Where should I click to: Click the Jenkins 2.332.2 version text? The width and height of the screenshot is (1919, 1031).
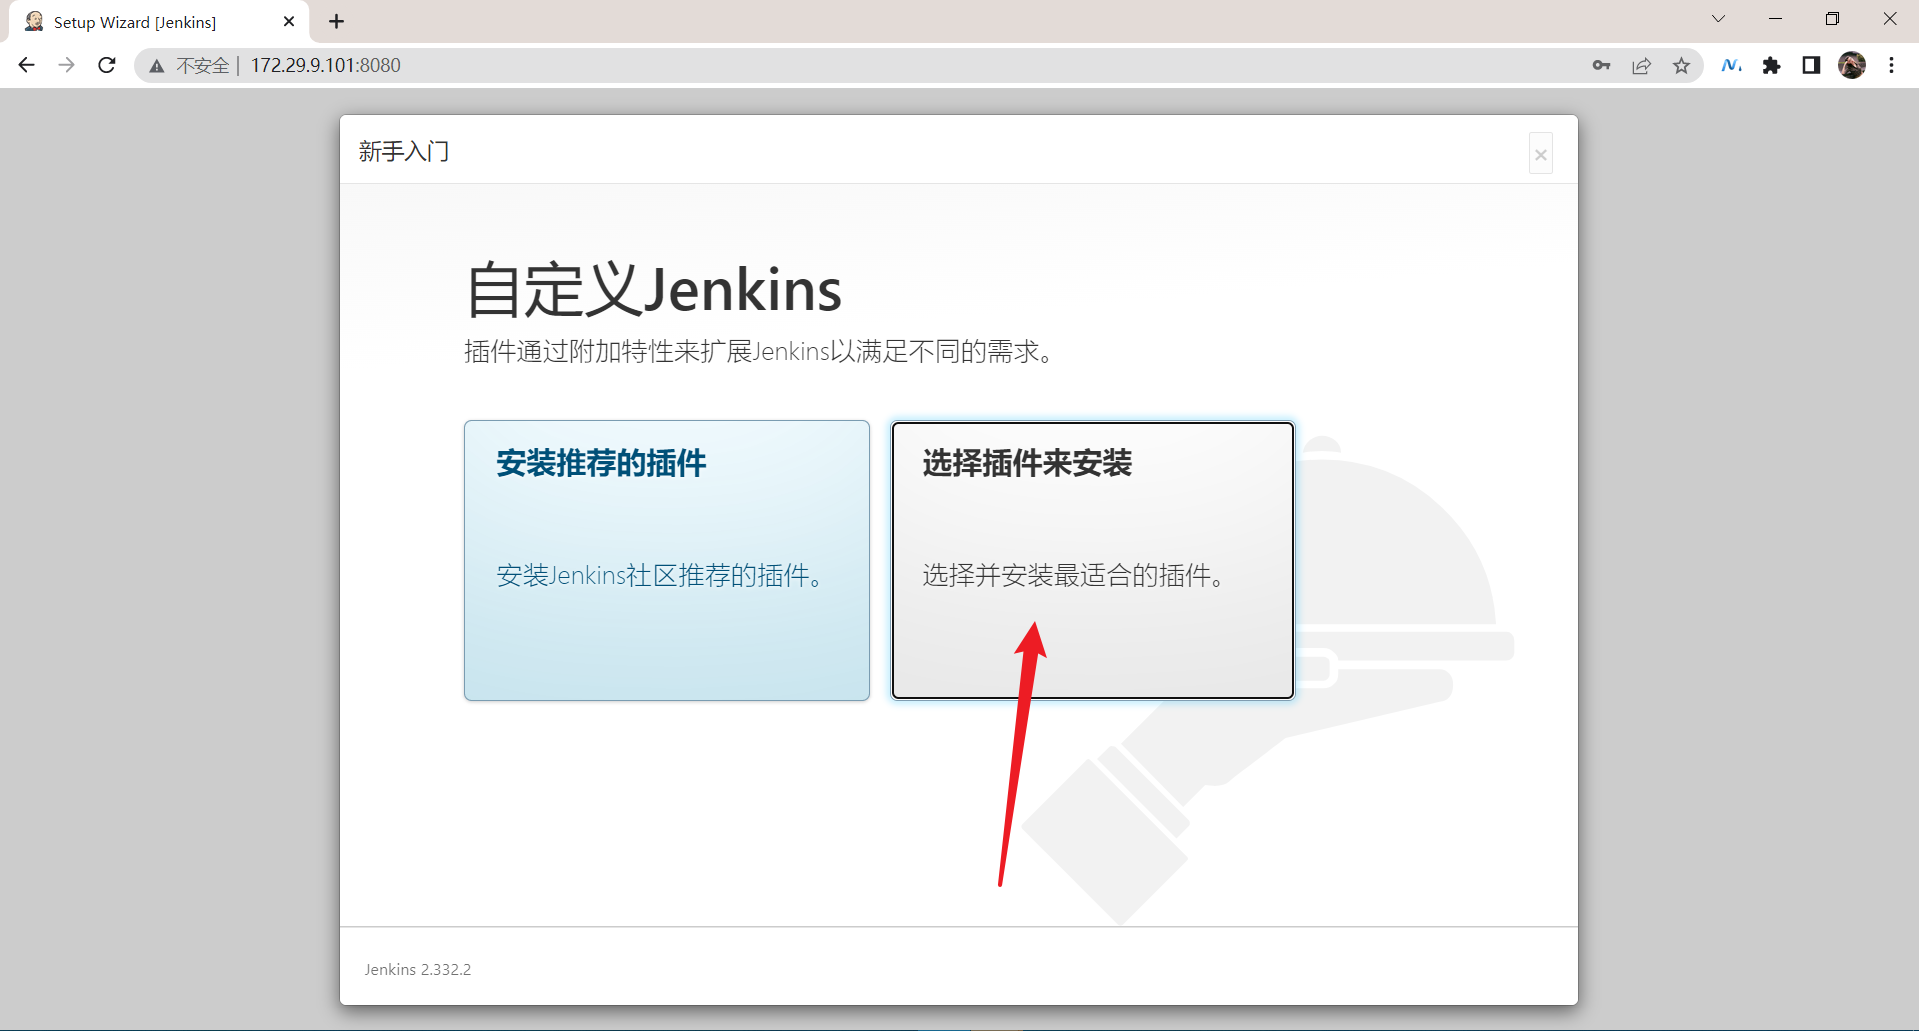coord(417,969)
